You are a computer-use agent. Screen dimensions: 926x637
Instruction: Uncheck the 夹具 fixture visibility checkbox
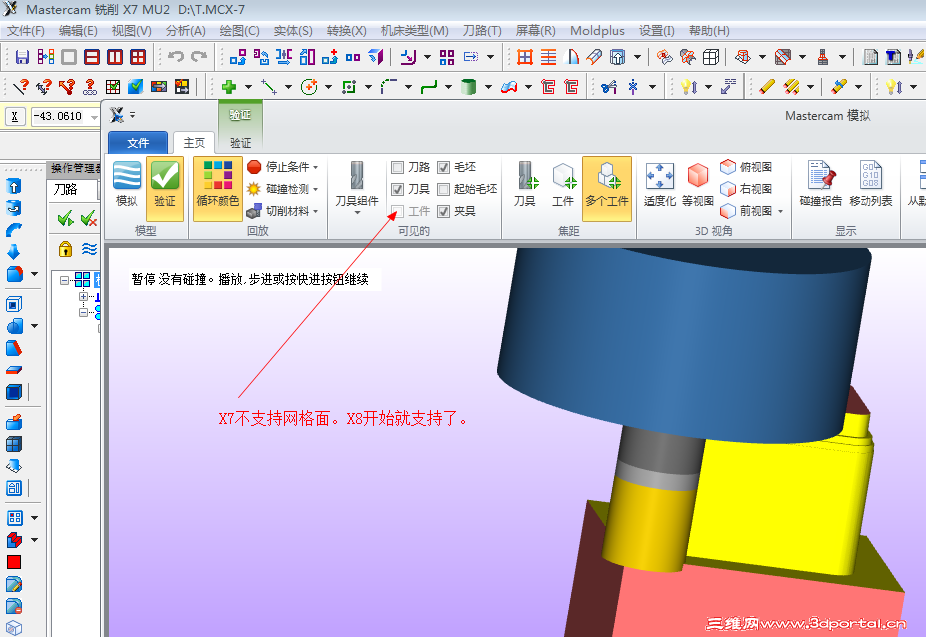tap(444, 211)
